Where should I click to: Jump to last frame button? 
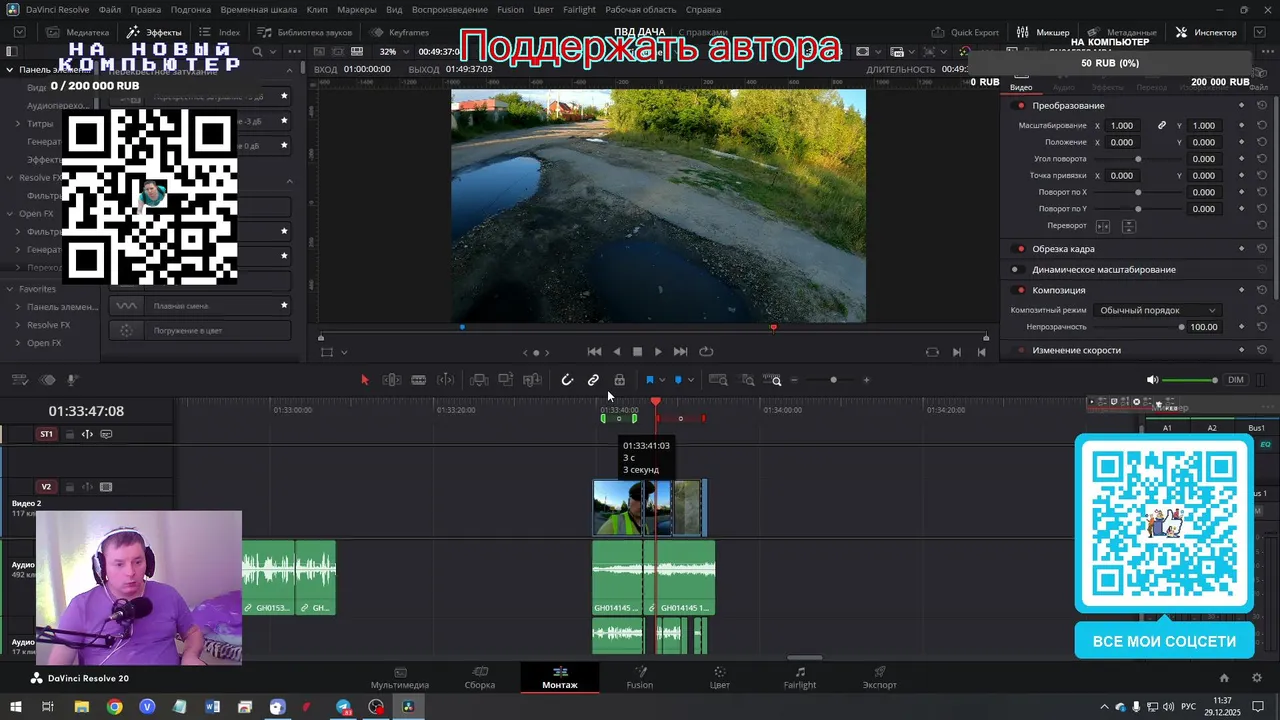pyautogui.click(x=680, y=352)
